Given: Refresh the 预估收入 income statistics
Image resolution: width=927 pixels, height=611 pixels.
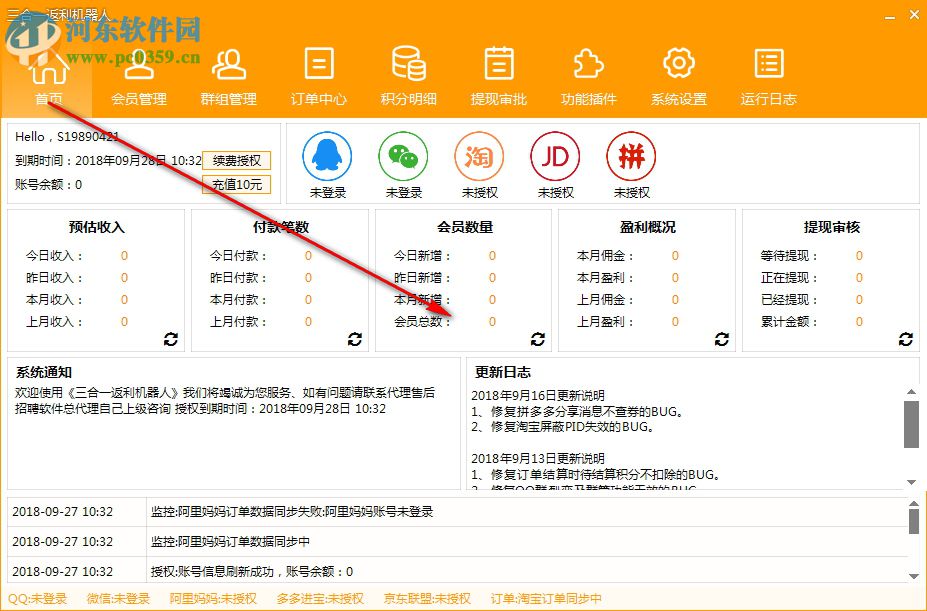Looking at the screenshot, I should (171, 339).
